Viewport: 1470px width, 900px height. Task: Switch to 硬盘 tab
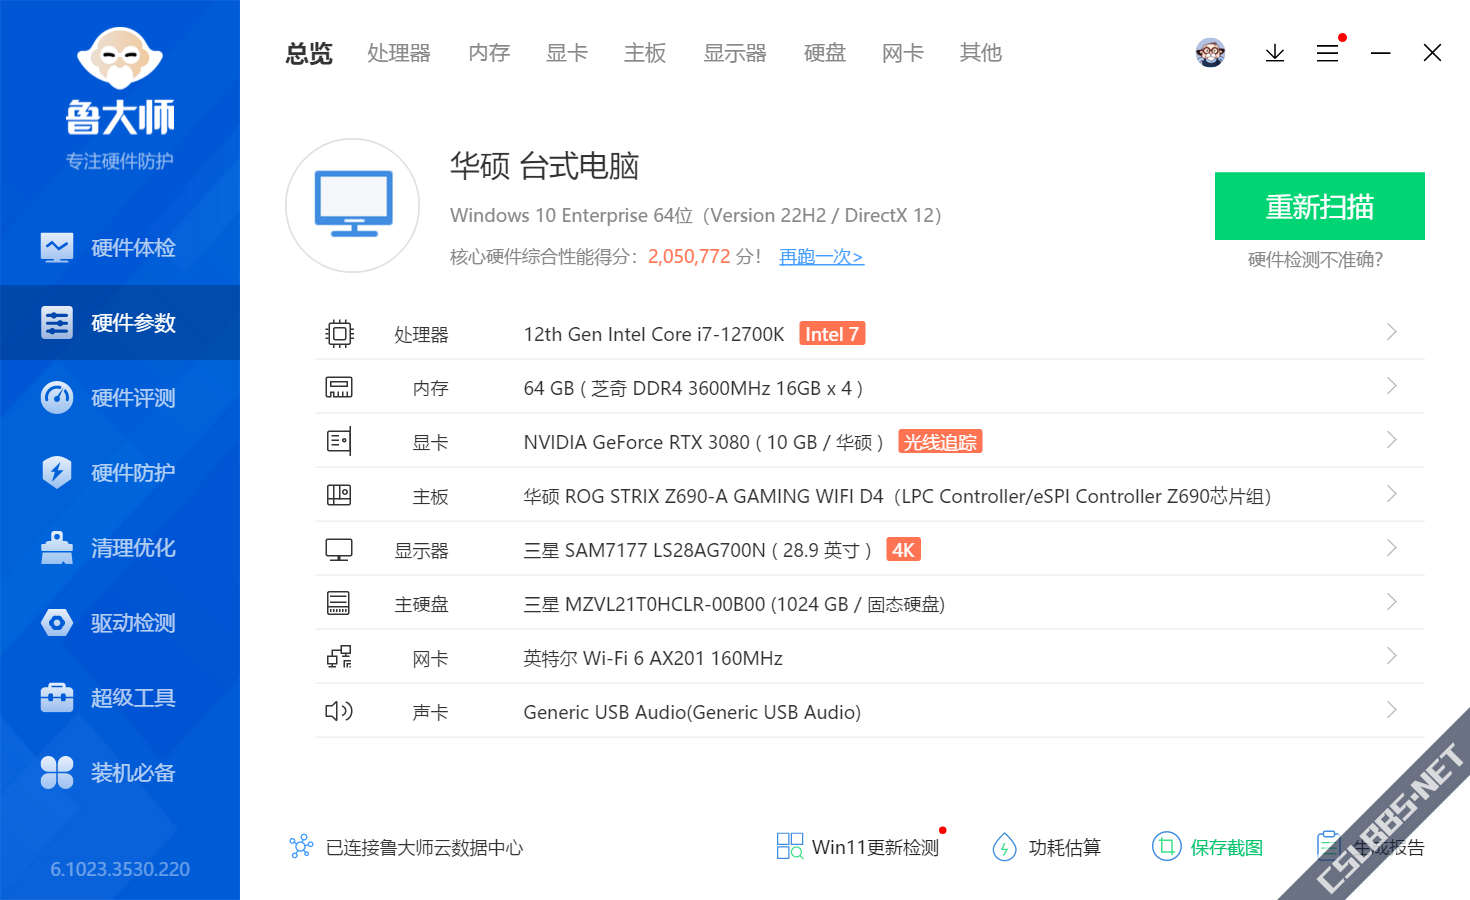(825, 53)
